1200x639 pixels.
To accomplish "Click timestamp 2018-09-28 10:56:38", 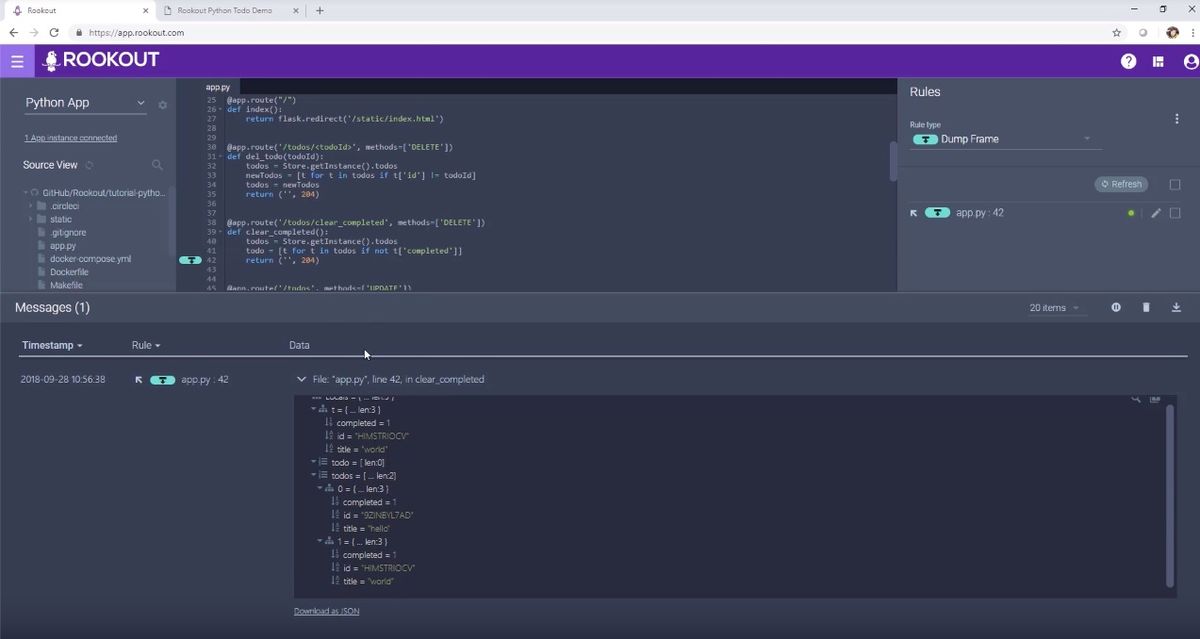I will tap(63, 380).
